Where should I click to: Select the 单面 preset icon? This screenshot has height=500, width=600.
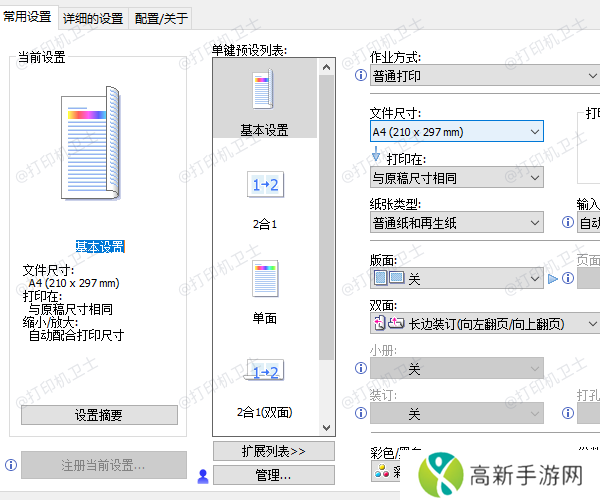point(265,279)
